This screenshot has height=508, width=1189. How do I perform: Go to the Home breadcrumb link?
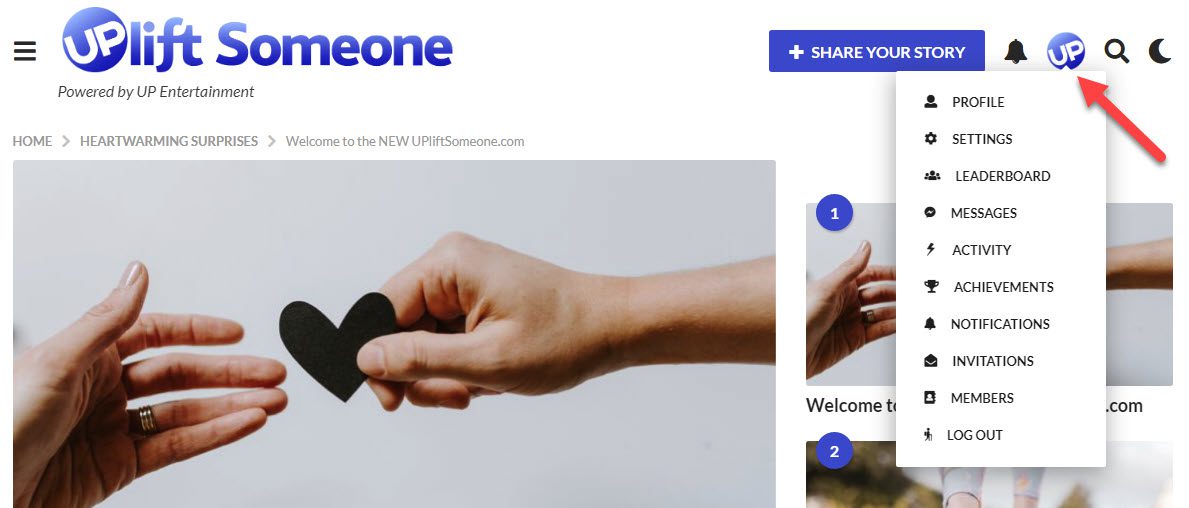click(x=33, y=141)
